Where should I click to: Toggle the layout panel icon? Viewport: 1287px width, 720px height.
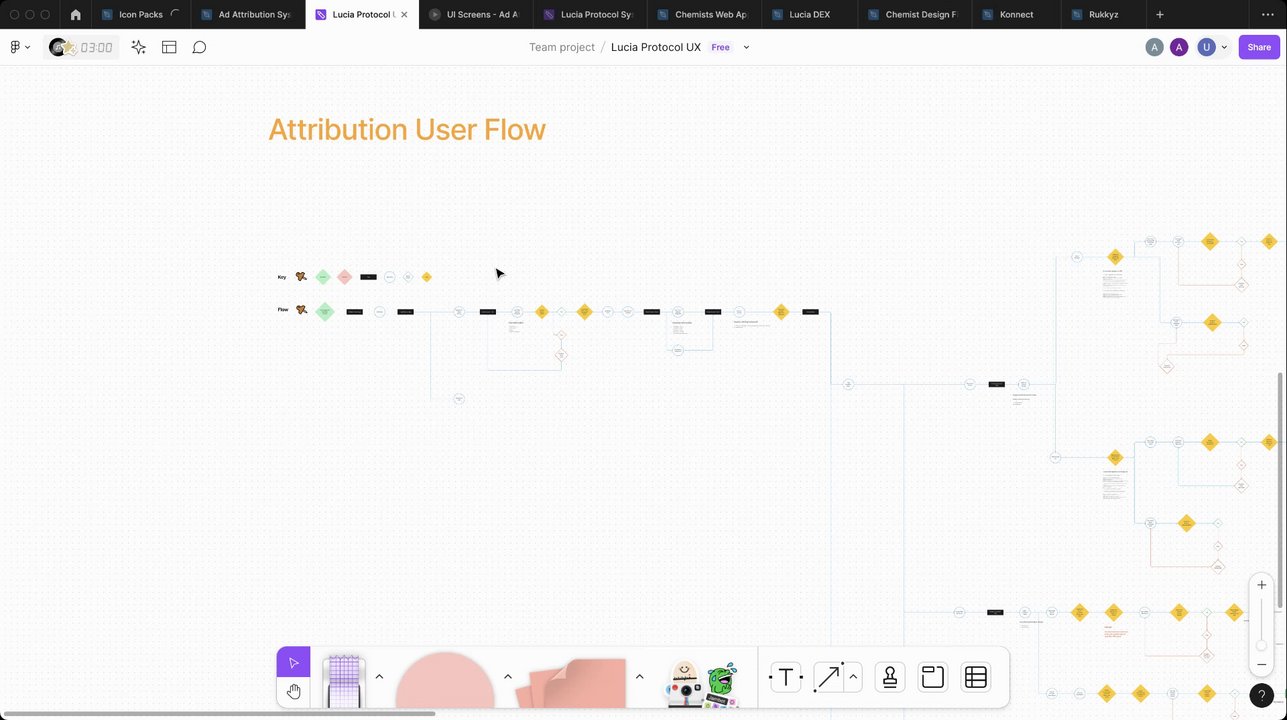coord(169,47)
